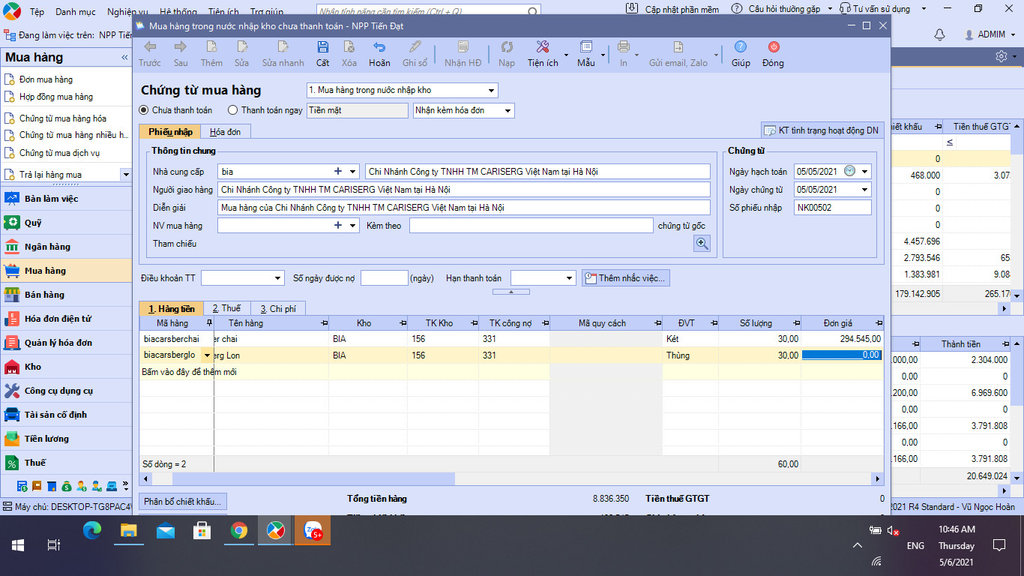
Task: Open the 1. Hàng tiền tab
Action: point(171,308)
